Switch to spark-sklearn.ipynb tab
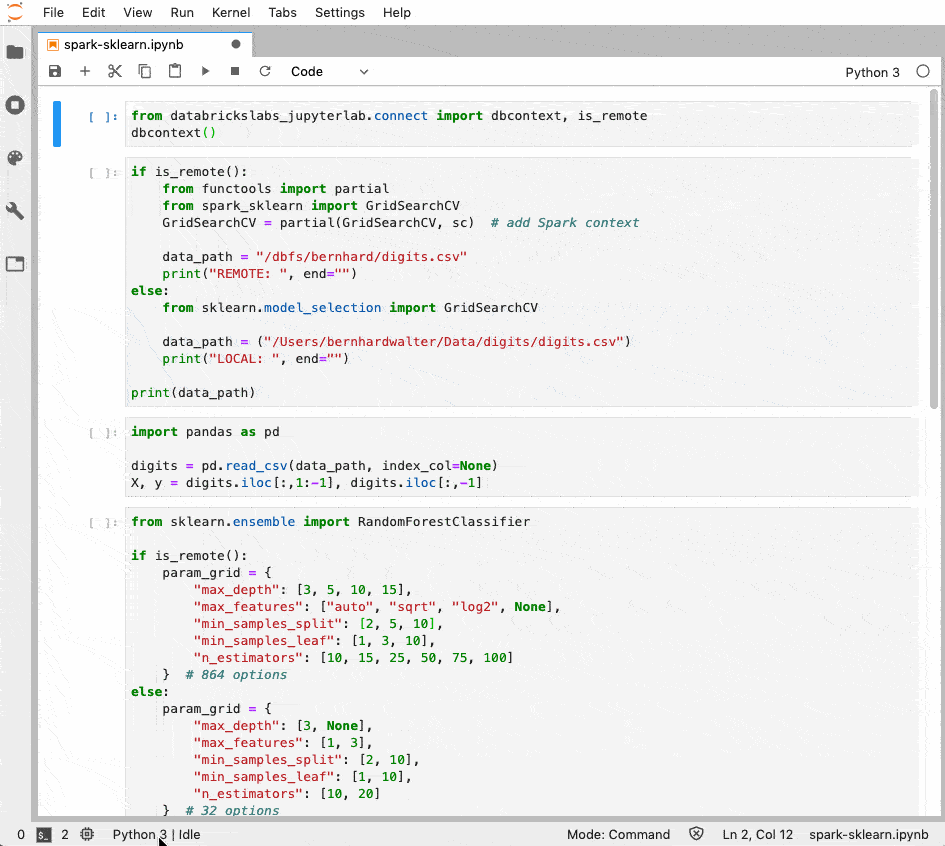Viewport: 945px width, 846px height. [x=123, y=45]
